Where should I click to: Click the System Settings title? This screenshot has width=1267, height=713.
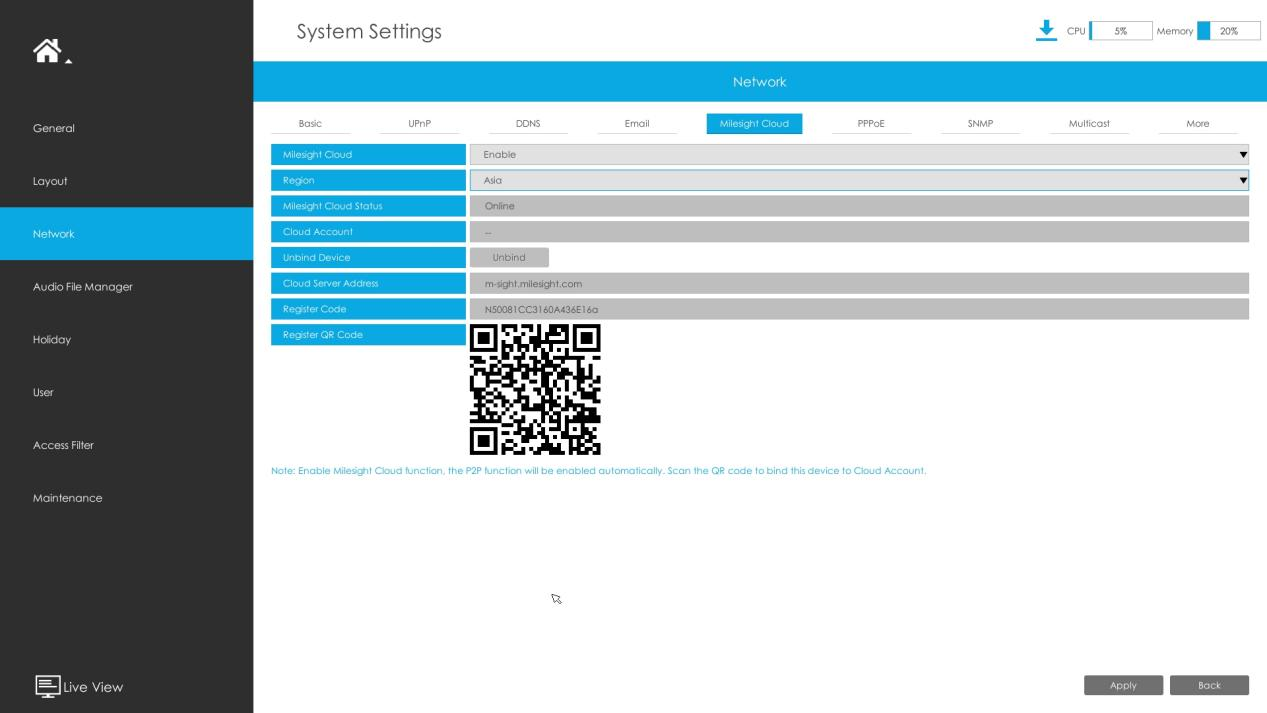(369, 31)
